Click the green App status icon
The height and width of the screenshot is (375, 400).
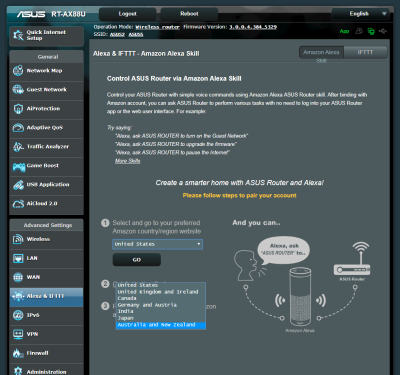point(344,31)
